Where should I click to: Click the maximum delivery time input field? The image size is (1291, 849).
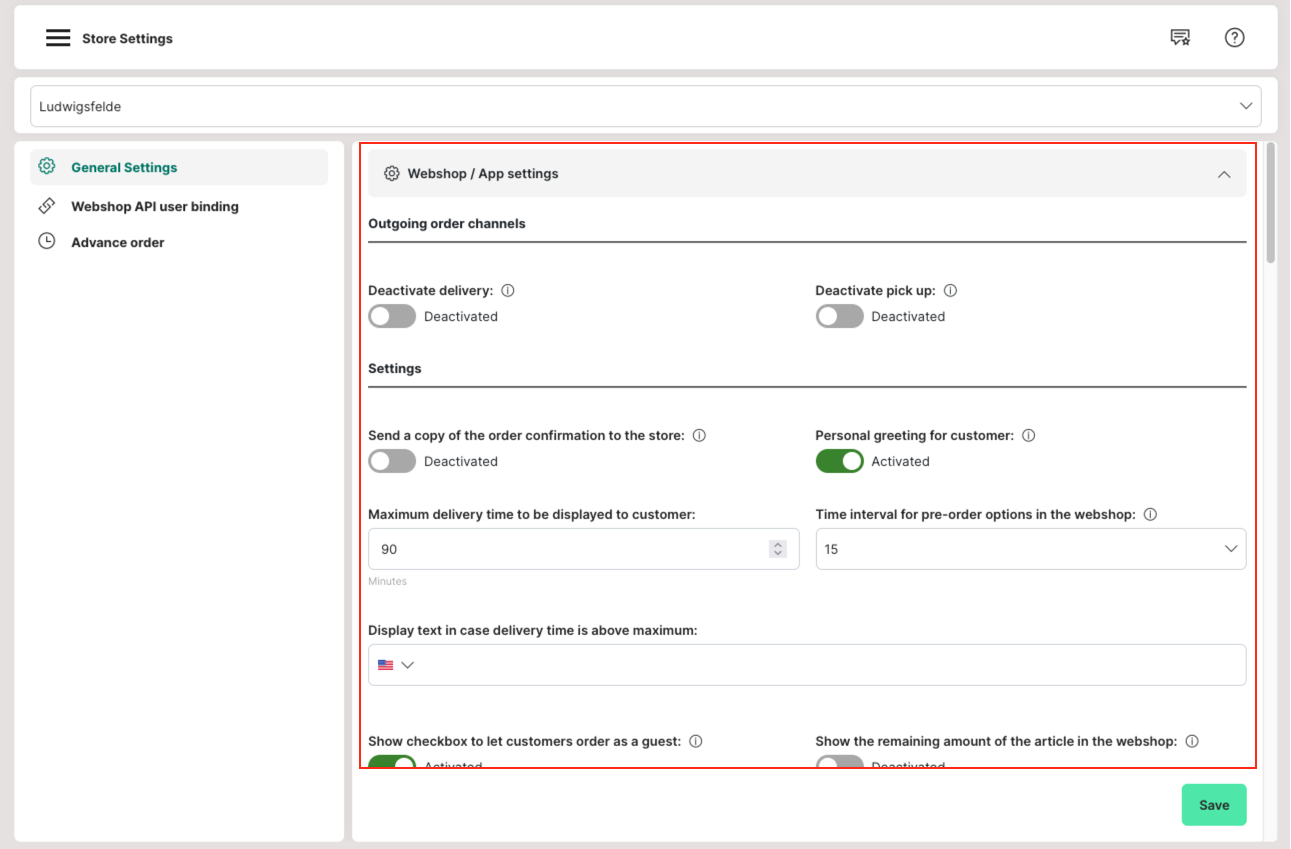(565, 549)
